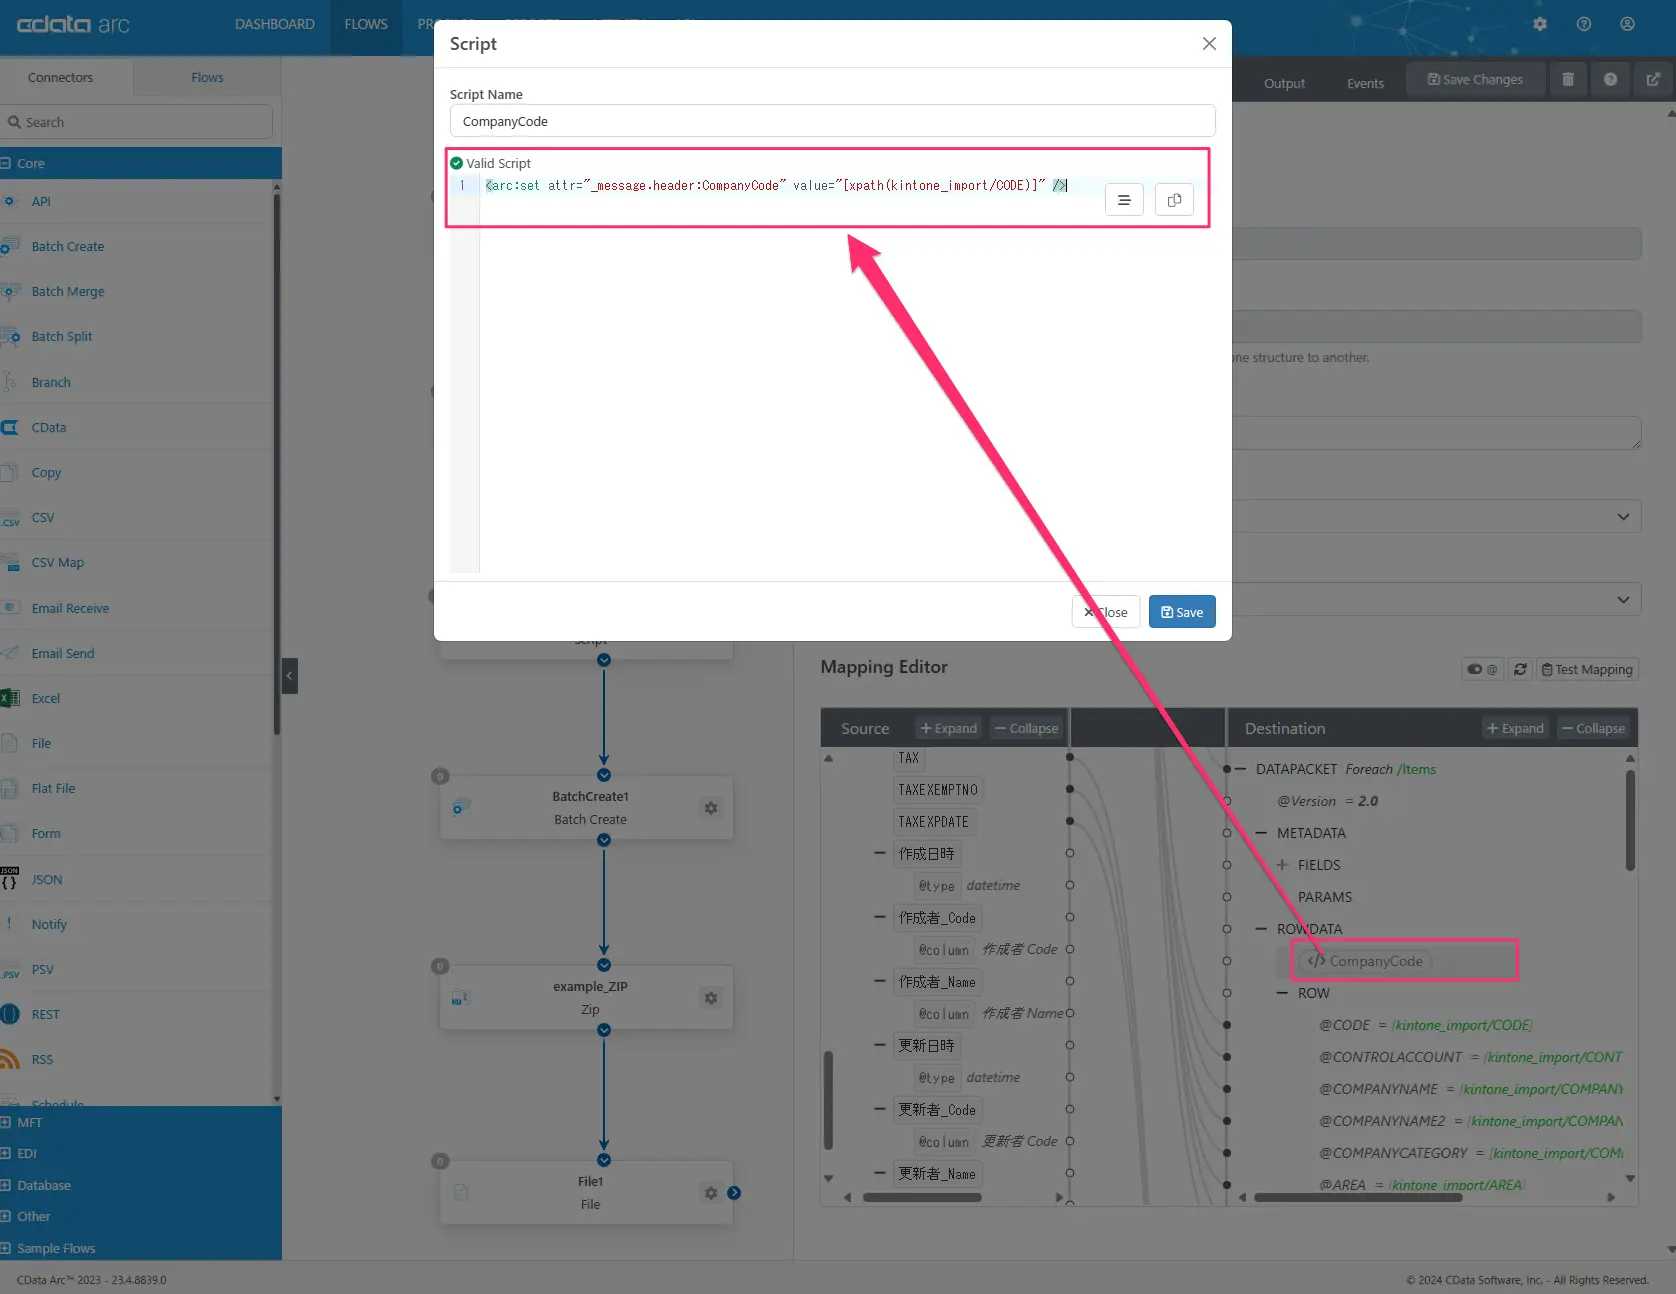Viewport: 1676px width, 1294px height.
Task: Click the Test Mapping button
Action: [1586, 669]
